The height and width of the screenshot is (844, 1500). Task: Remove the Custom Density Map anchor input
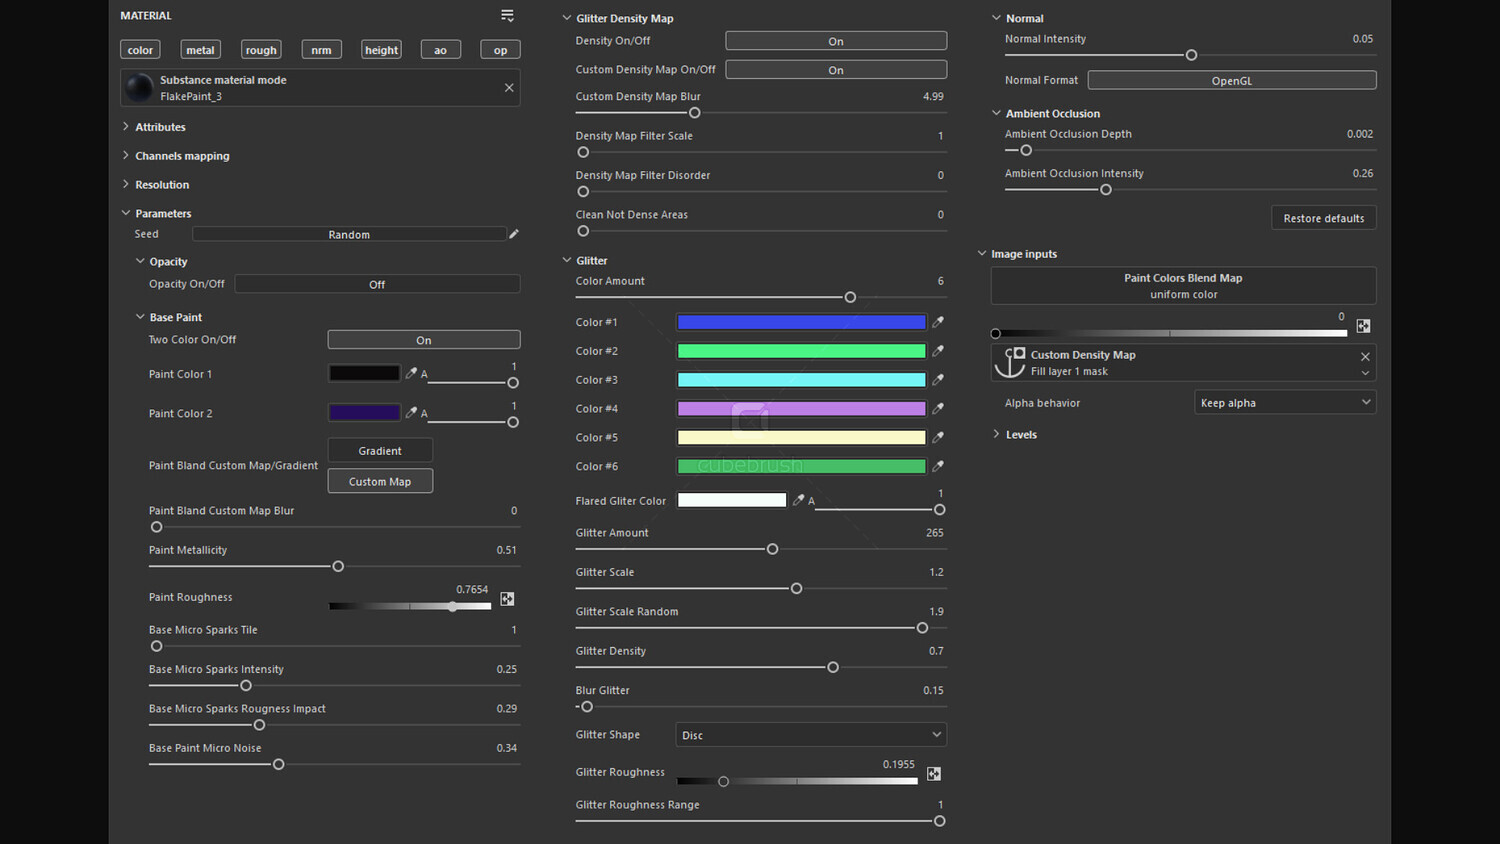[1365, 356]
